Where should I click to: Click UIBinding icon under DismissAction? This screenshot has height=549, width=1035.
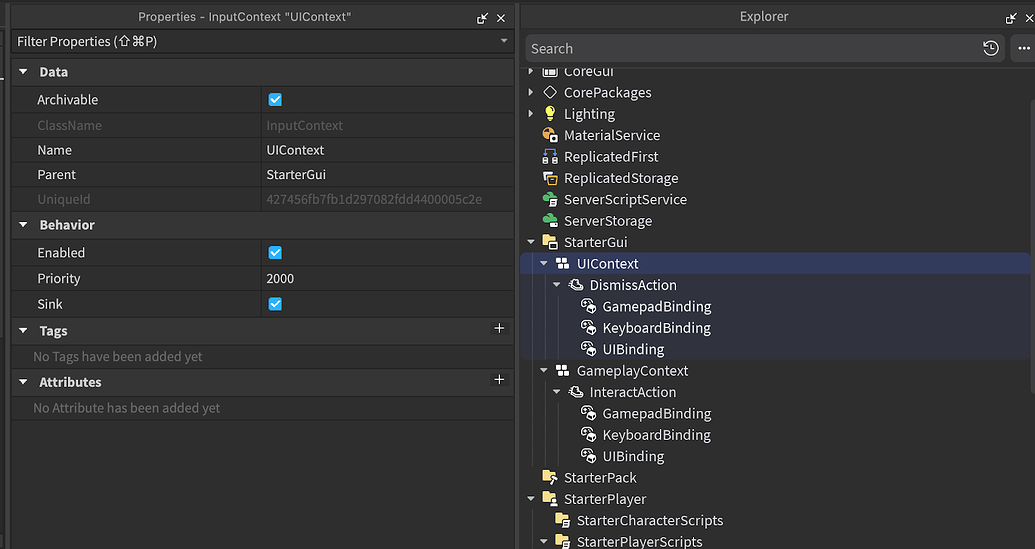click(588, 349)
